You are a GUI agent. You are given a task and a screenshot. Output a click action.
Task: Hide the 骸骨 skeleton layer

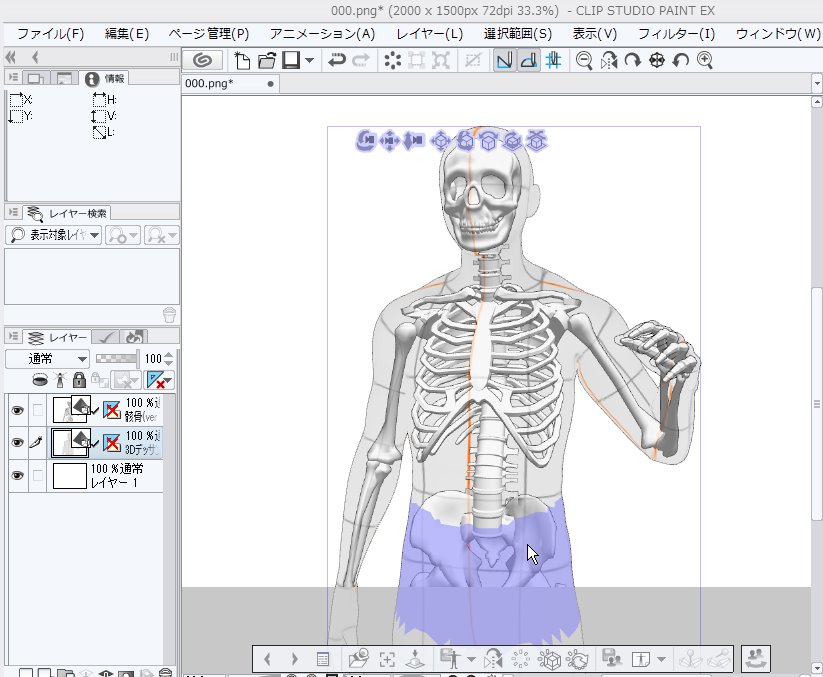click(x=17, y=410)
